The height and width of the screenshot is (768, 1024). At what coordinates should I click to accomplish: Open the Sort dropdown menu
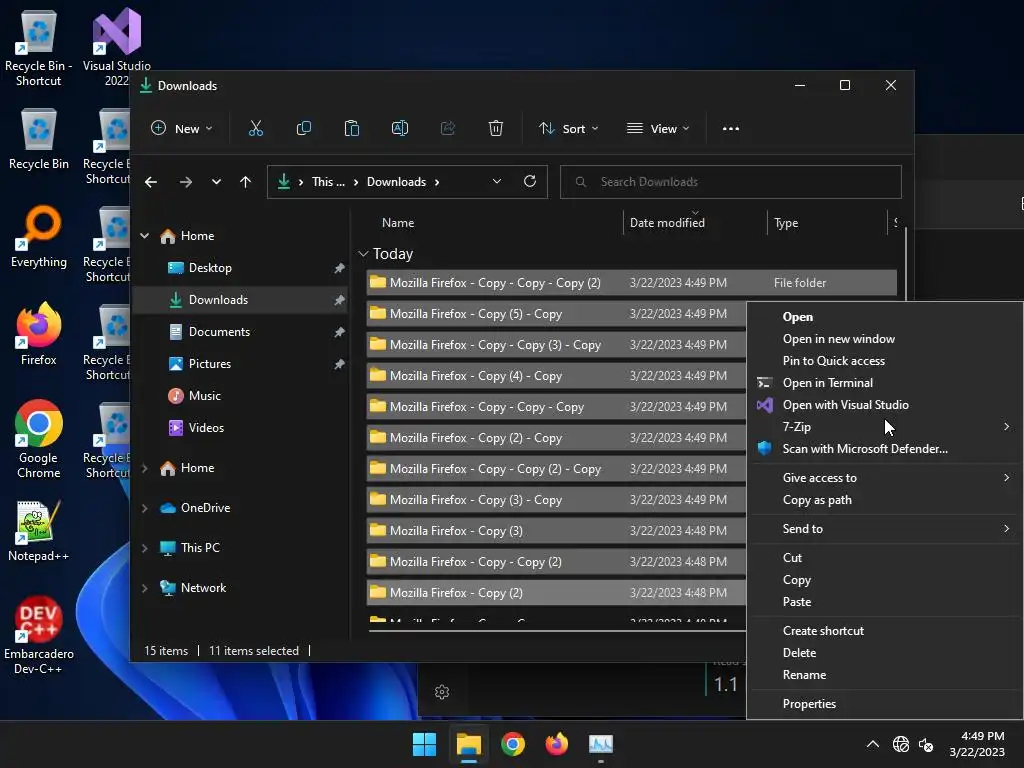(x=568, y=129)
